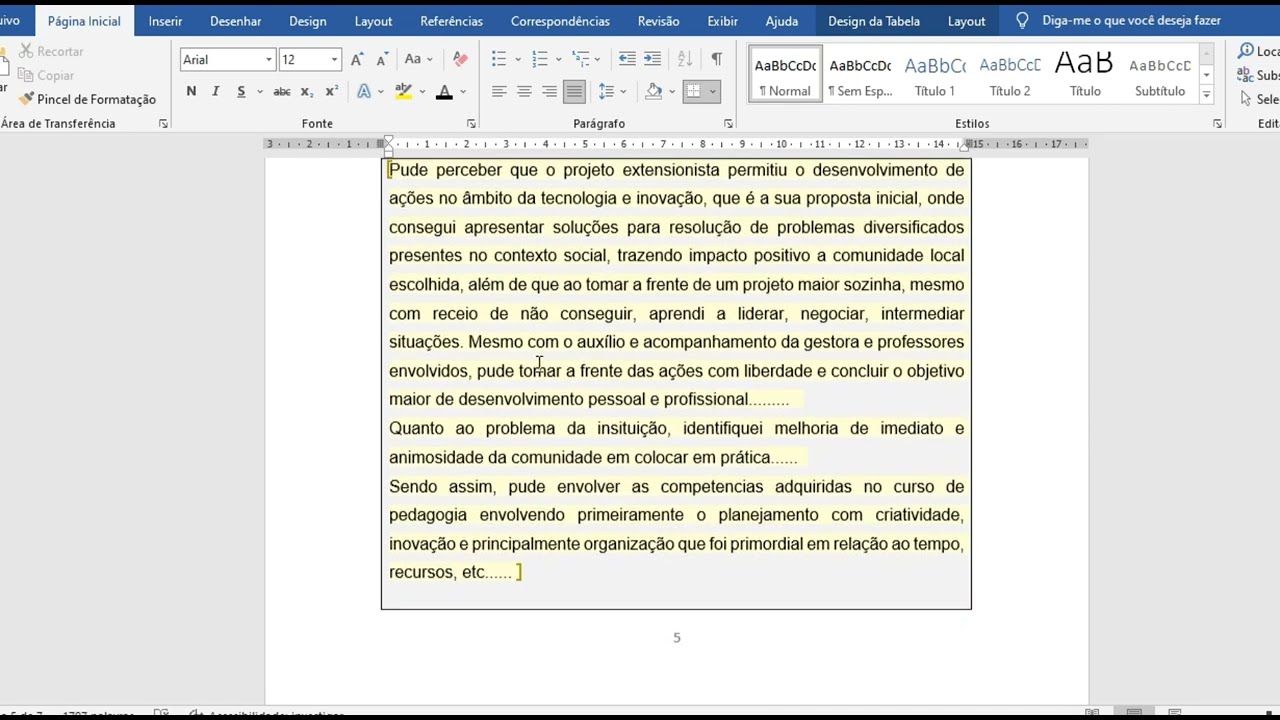The height and width of the screenshot is (720, 1280).
Task: Open the Design da Tabela tab
Action: point(874,21)
